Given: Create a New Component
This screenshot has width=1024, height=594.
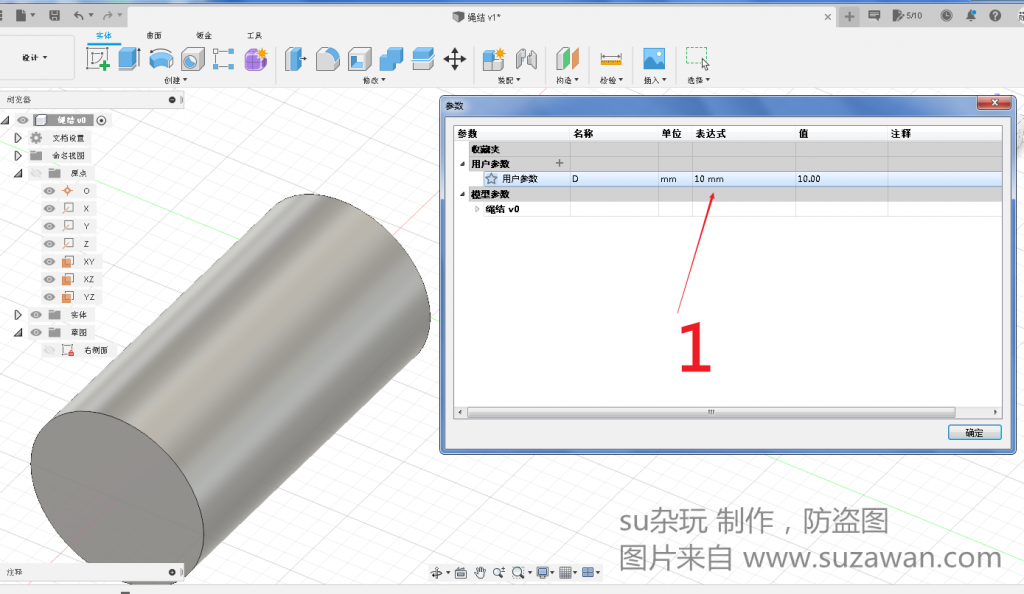Looking at the screenshot, I should [x=494, y=59].
